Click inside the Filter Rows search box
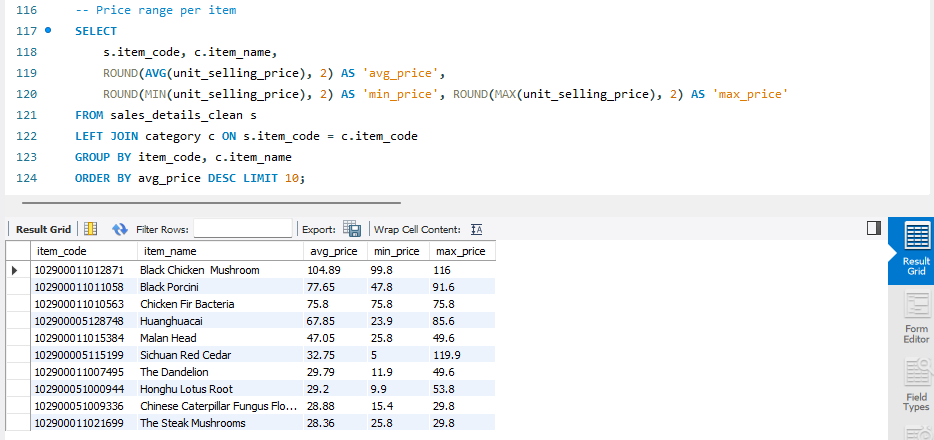This screenshot has height=440, width=934. [243, 229]
